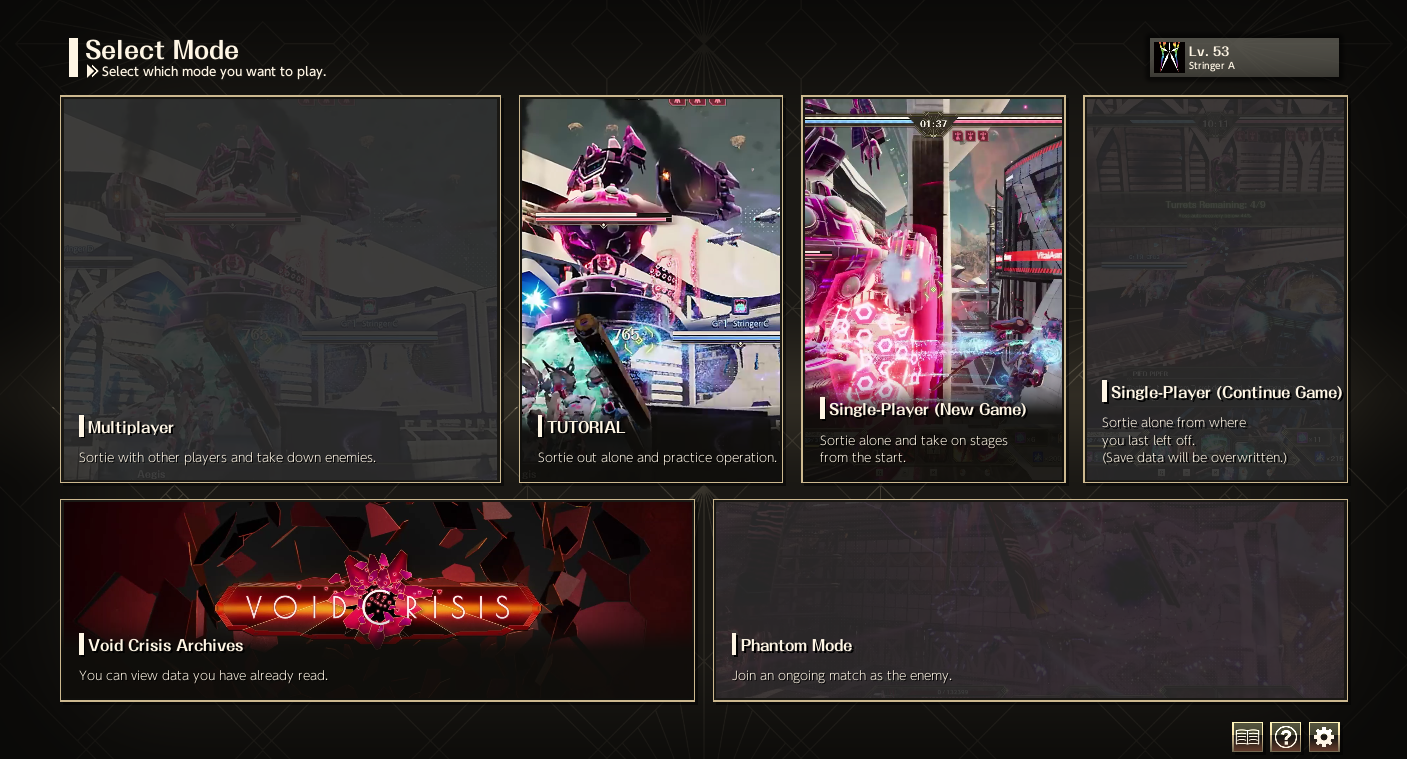The width and height of the screenshot is (1407, 759).
Task: Click "Save data will be overwritten" note
Action: pos(1194,458)
